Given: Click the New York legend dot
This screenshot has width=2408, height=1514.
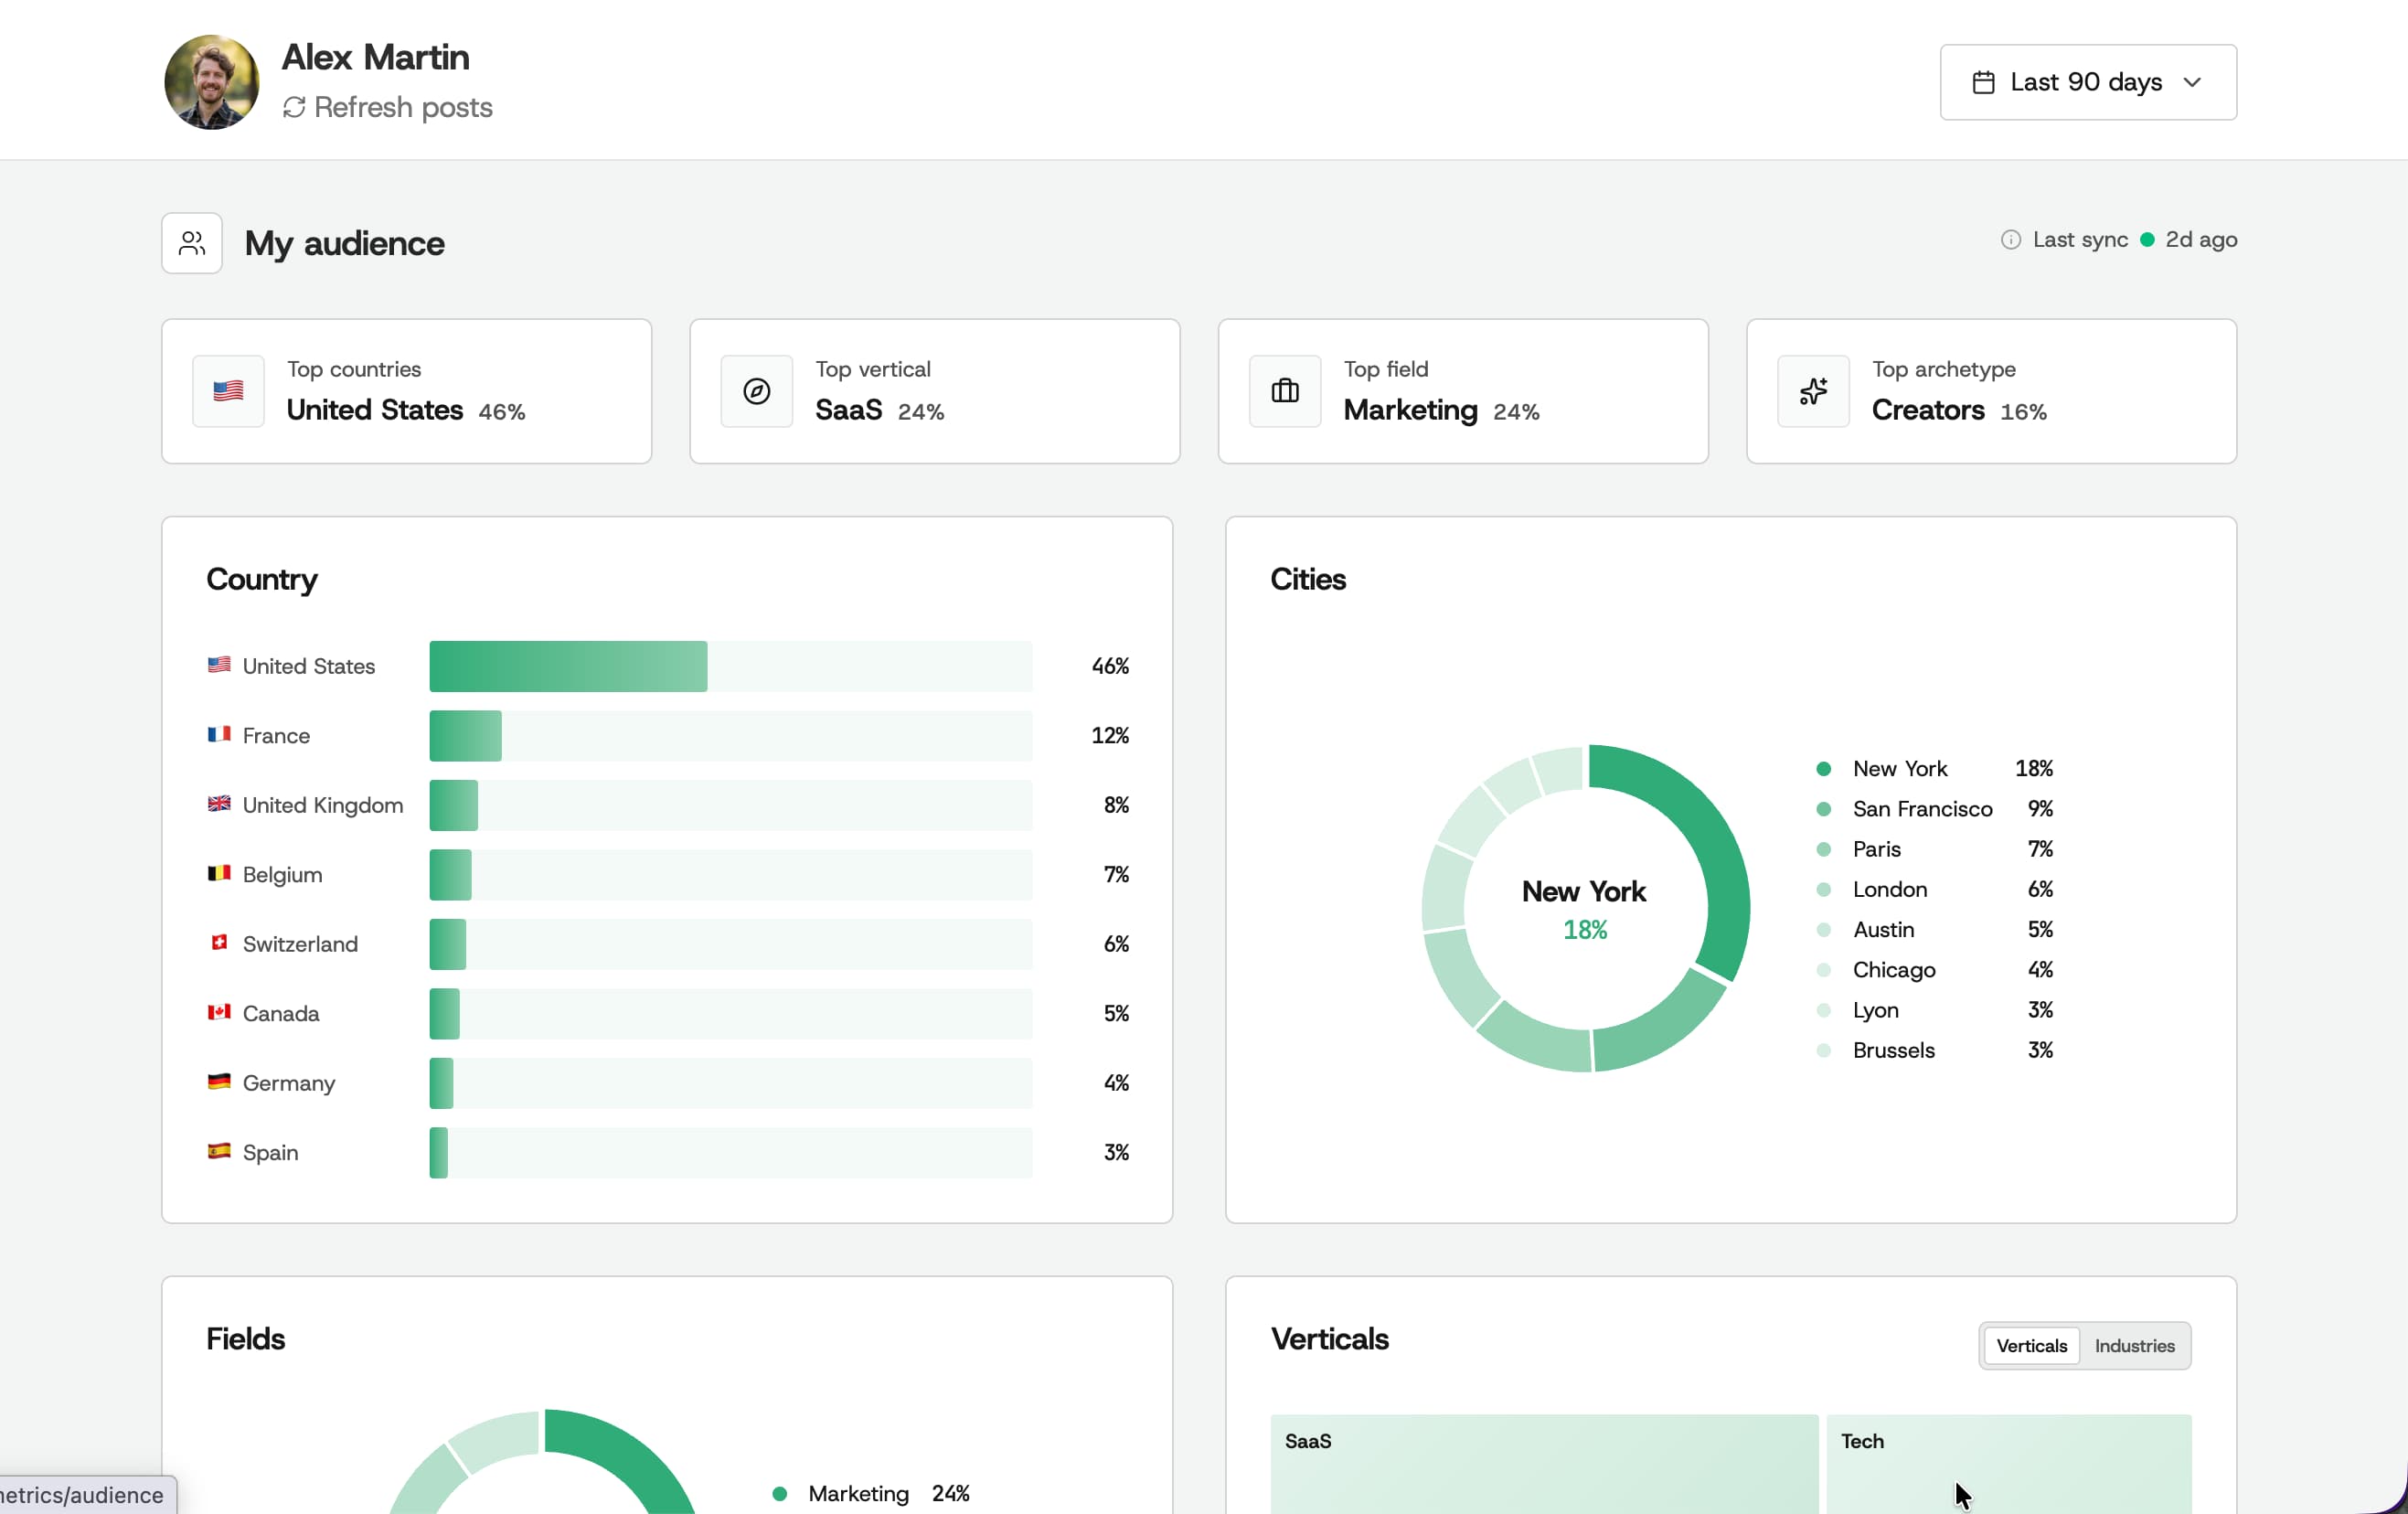Looking at the screenshot, I should [1823, 769].
